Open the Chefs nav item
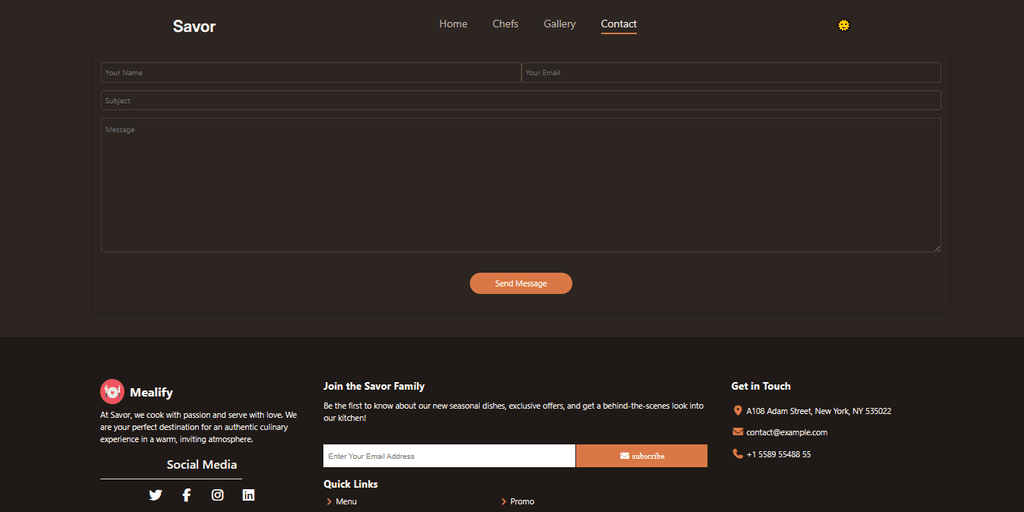The image size is (1024, 512). coord(505,24)
